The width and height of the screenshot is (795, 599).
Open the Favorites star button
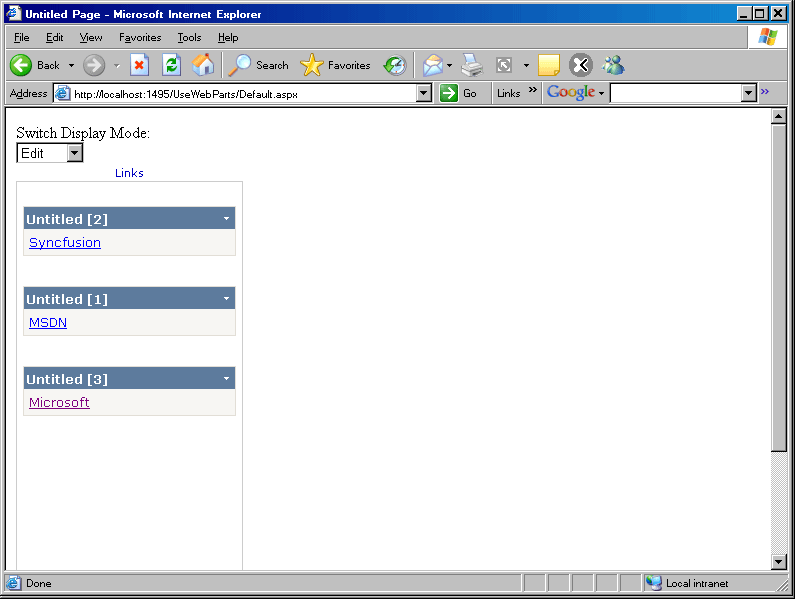tap(335, 65)
